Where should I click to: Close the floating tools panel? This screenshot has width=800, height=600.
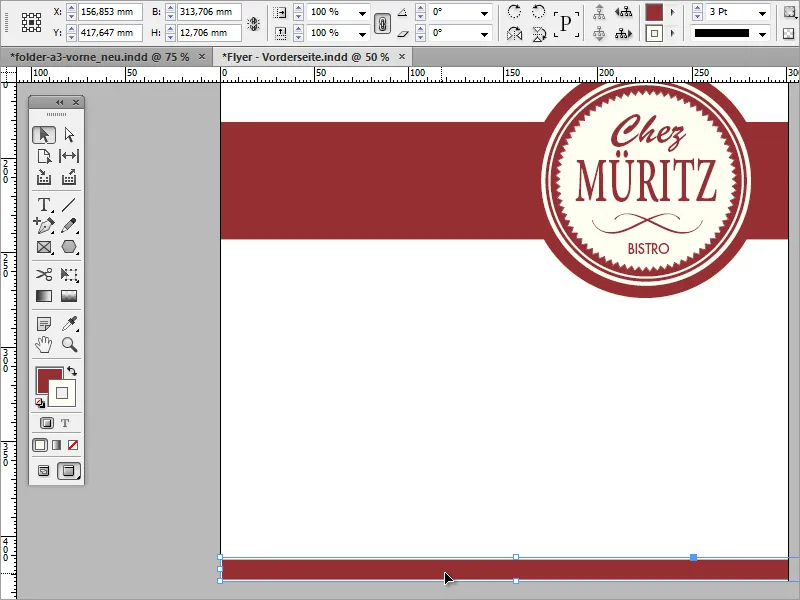[x=76, y=102]
